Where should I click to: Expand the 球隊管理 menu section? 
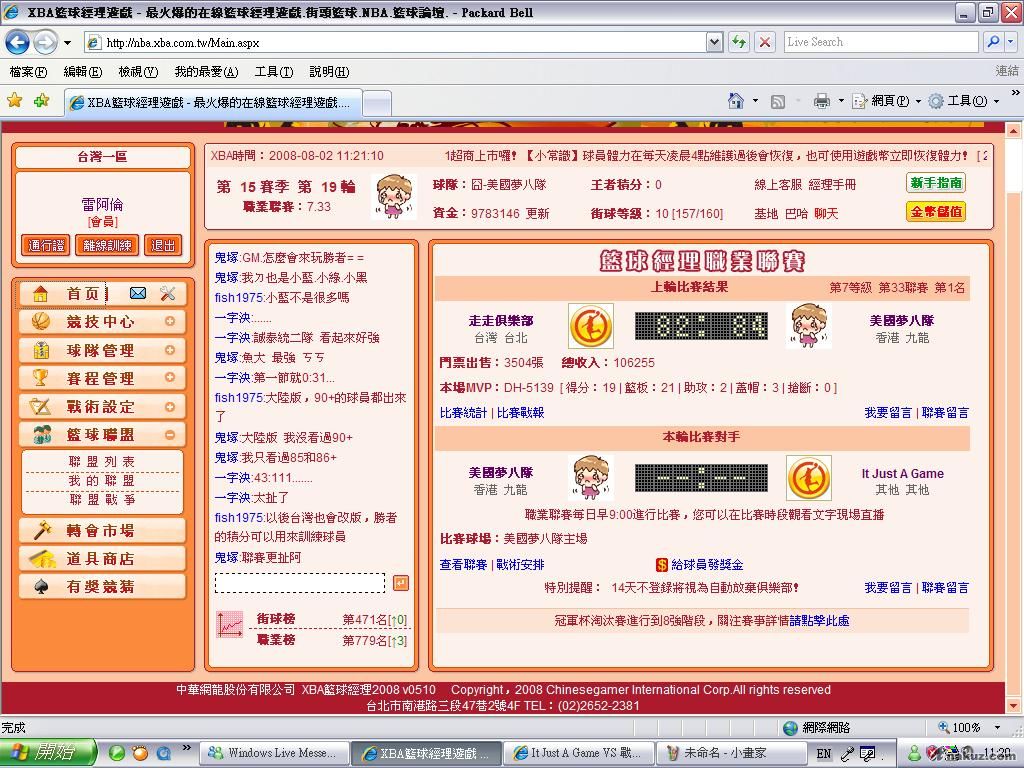point(170,350)
